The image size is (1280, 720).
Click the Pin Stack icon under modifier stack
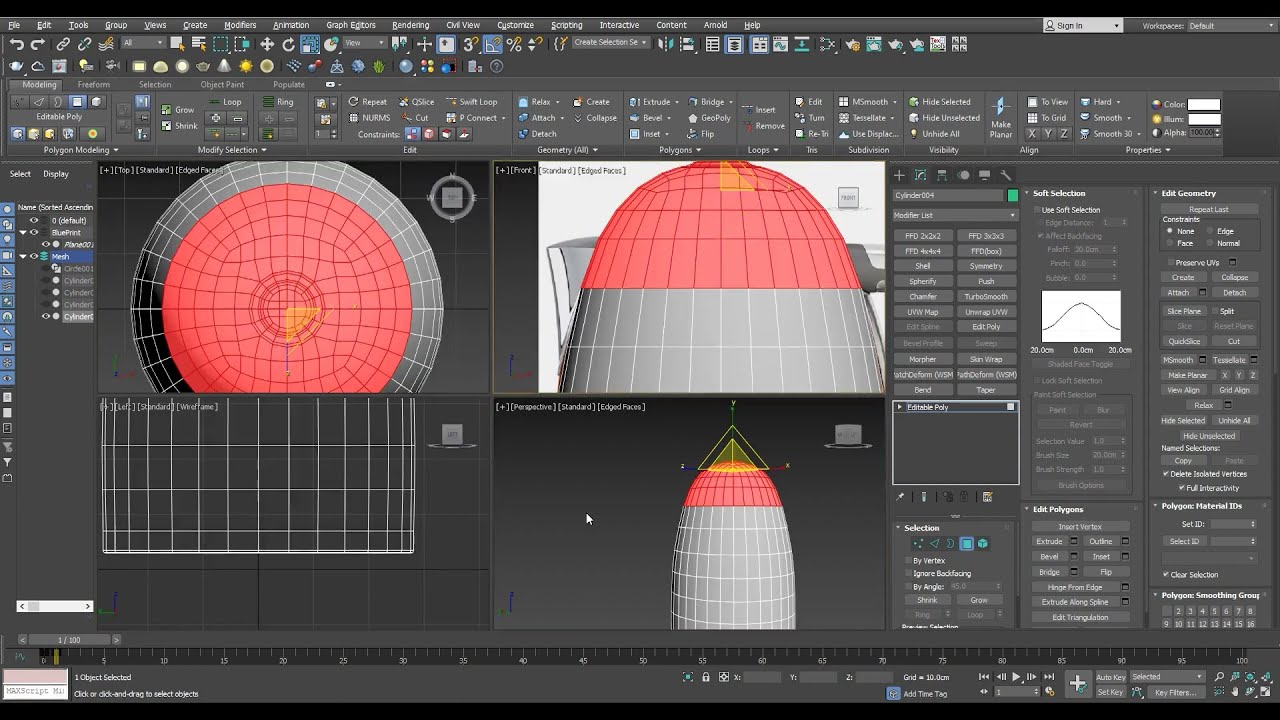point(900,497)
